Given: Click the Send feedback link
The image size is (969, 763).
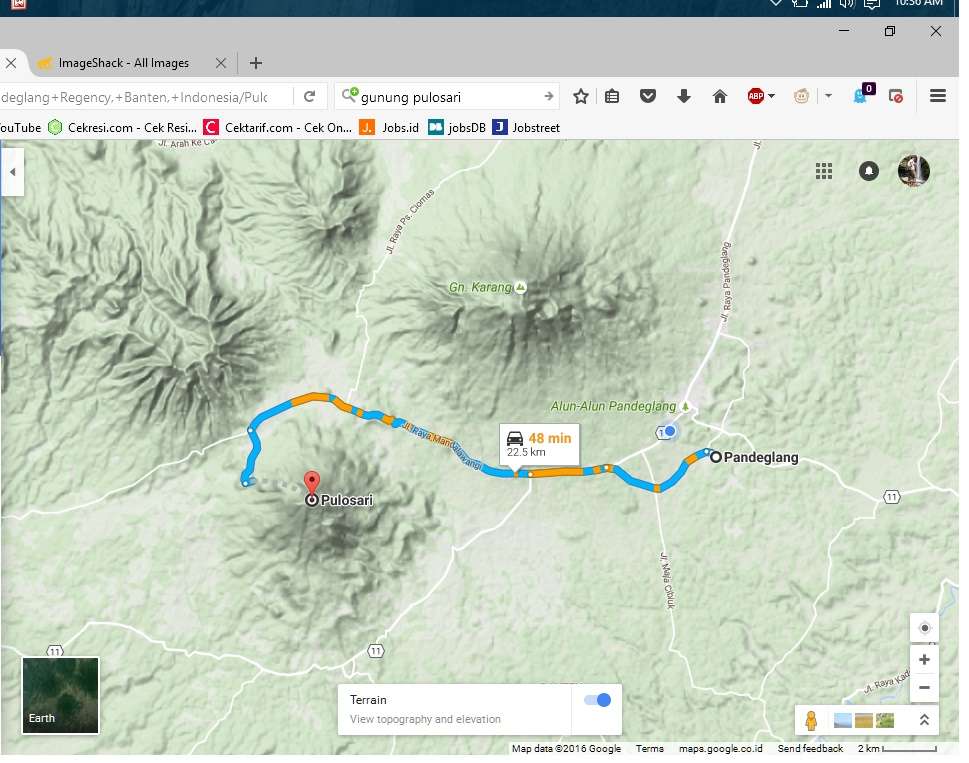Looking at the screenshot, I should coord(810,749).
